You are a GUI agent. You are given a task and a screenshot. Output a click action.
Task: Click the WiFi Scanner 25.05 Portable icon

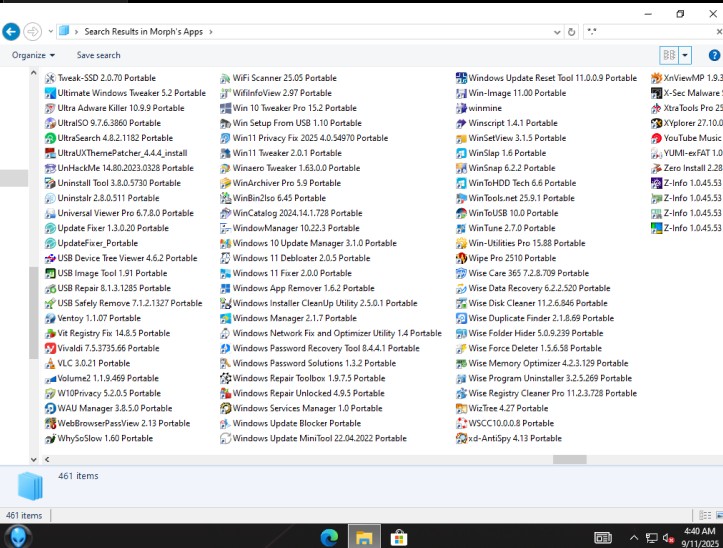pos(225,78)
